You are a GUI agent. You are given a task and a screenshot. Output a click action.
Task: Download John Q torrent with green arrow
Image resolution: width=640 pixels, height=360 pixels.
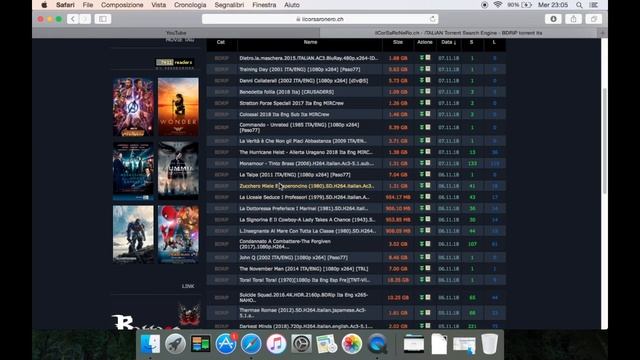[422, 257]
